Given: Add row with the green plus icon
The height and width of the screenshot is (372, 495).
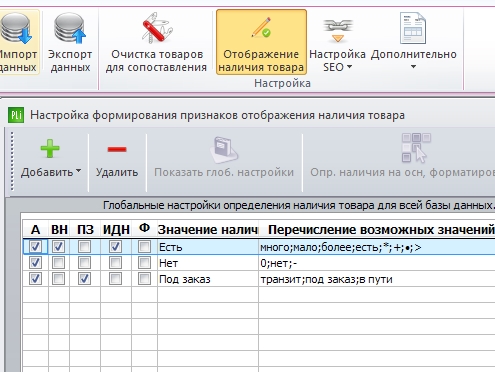Looking at the screenshot, I should (50, 148).
